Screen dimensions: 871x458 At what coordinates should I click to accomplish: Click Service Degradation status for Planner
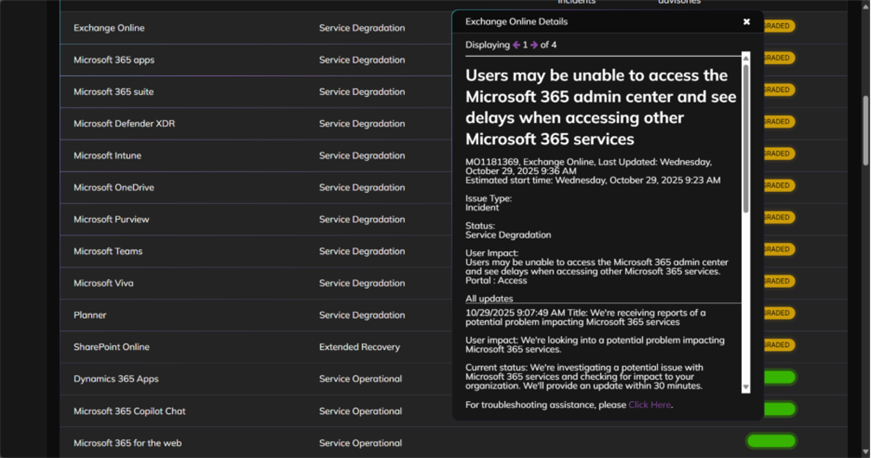pyautogui.click(x=362, y=315)
